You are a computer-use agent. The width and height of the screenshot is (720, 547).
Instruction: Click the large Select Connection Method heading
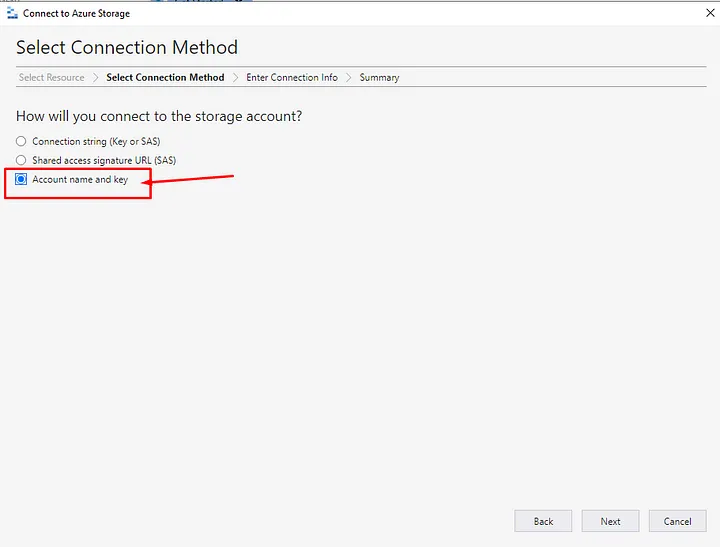(127, 48)
